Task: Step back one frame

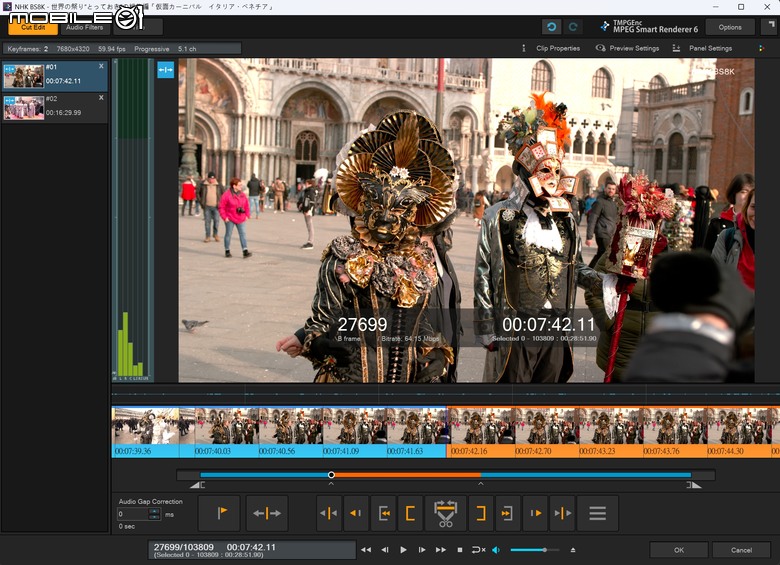Action: point(385,550)
